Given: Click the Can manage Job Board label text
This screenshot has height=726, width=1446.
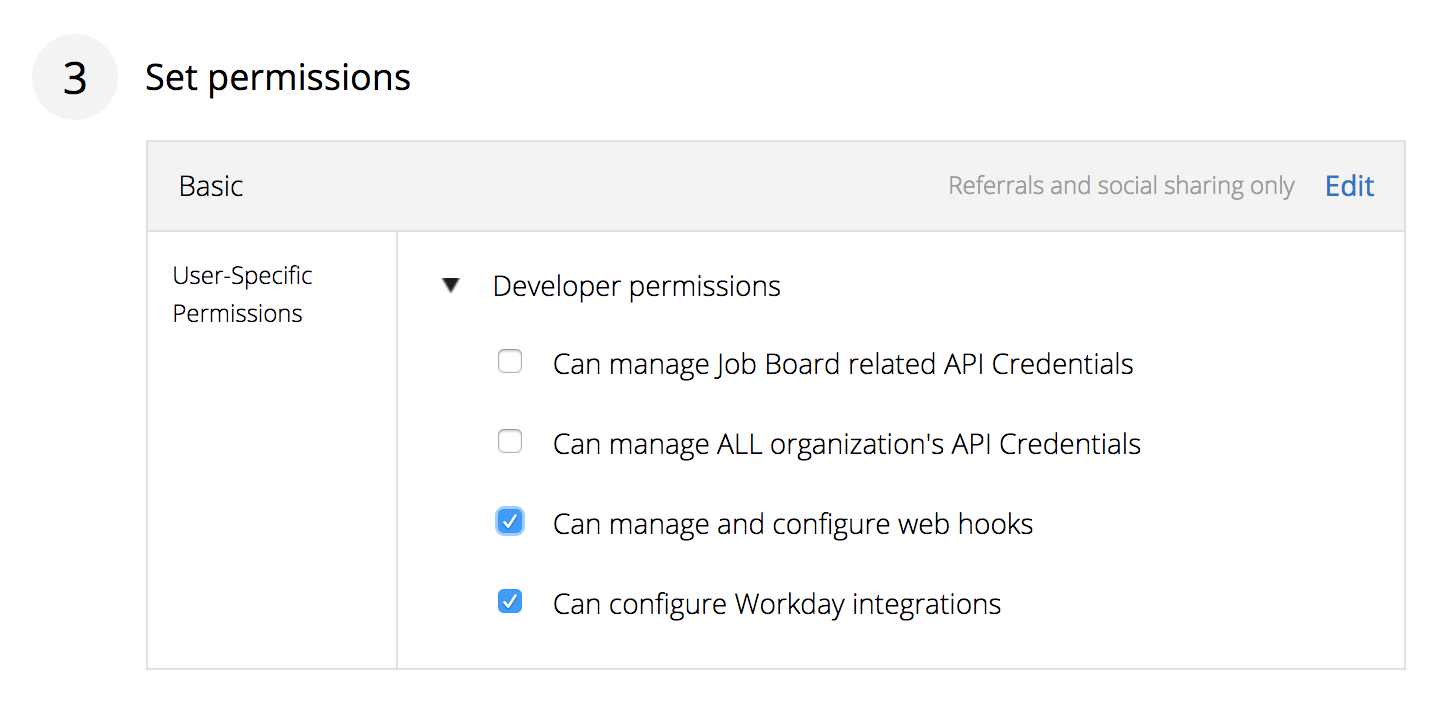Looking at the screenshot, I should [843, 364].
